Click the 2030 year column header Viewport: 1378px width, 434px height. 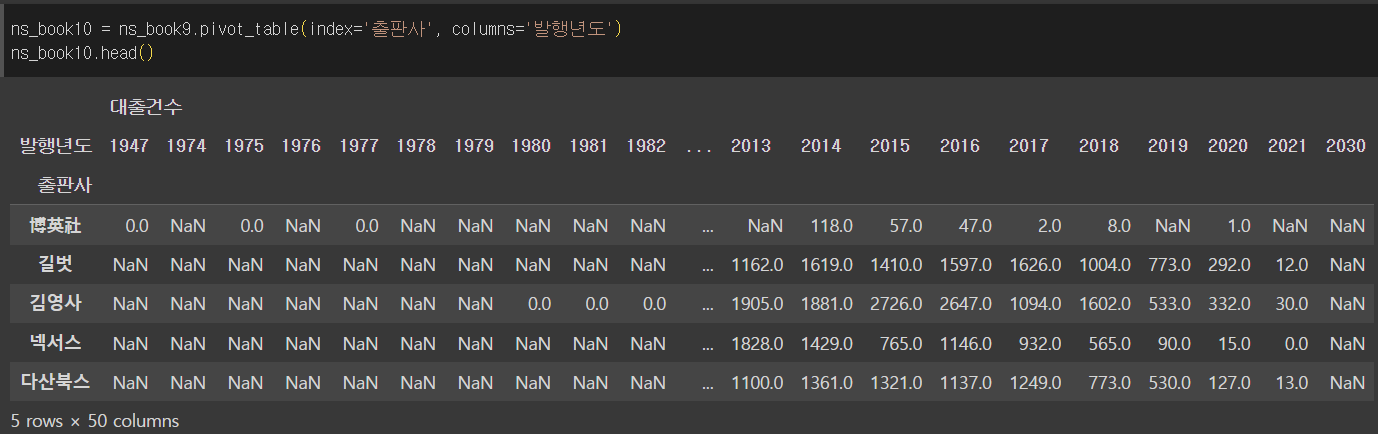coord(1346,146)
